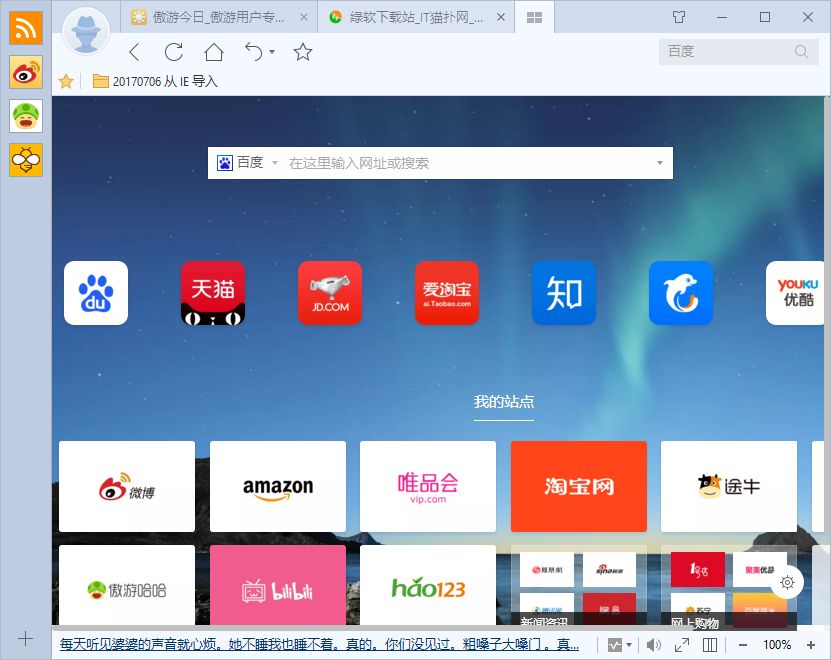Click the incognito user avatar
This screenshot has height=660, width=831.
tap(86, 30)
